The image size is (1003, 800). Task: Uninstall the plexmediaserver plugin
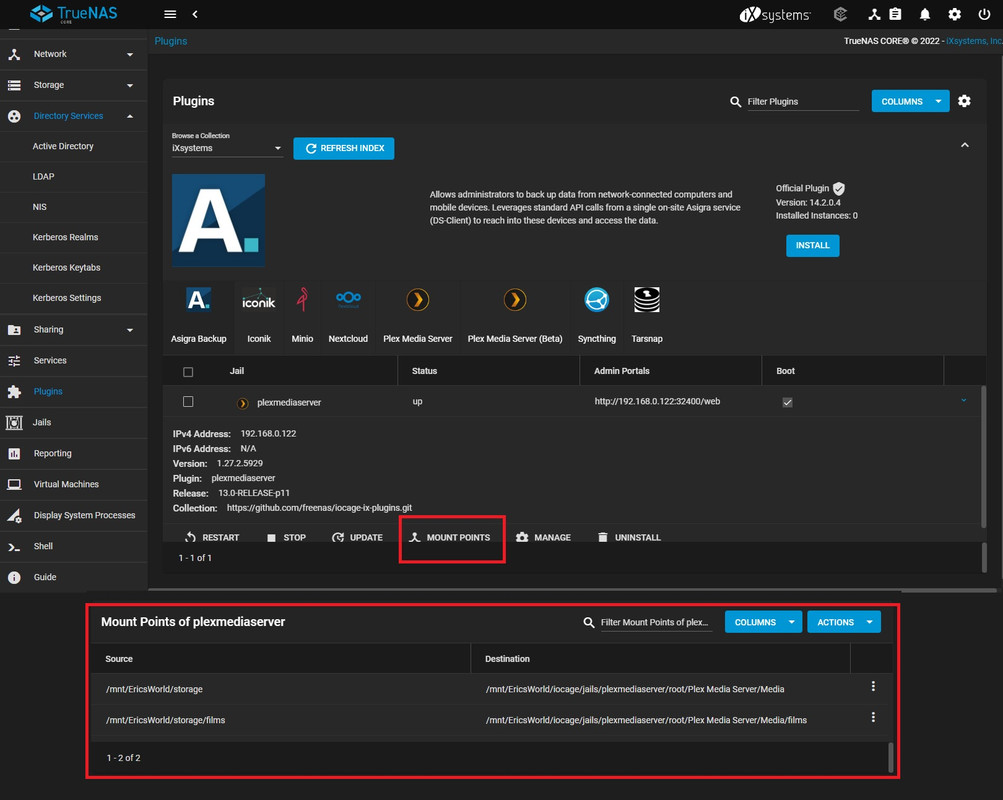pos(629,537)
